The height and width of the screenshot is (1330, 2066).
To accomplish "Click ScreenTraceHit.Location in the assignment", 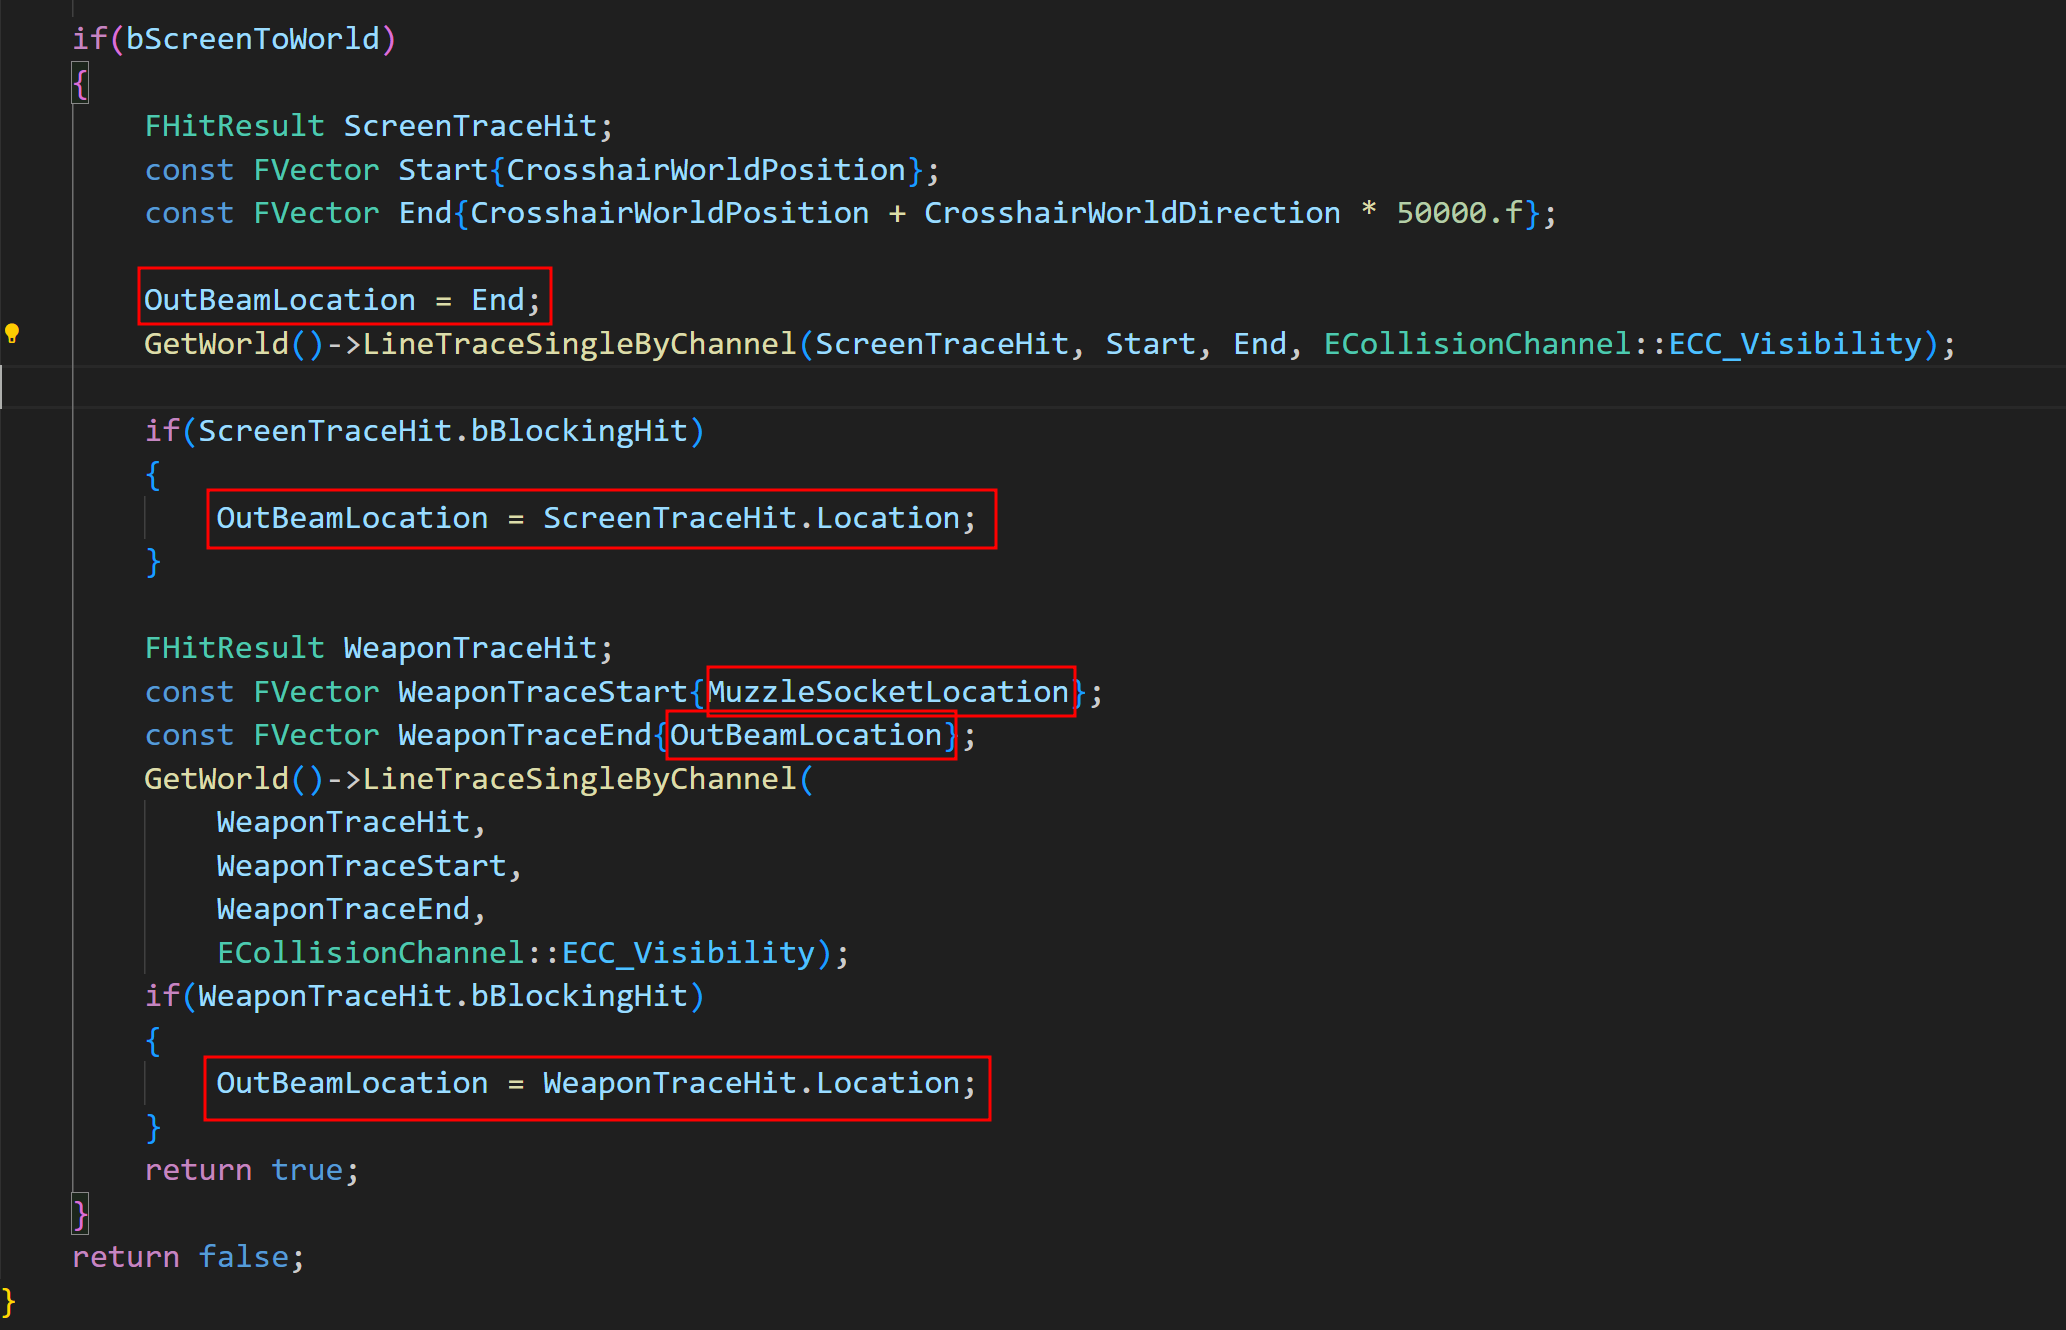I will (x=751, y=518).
